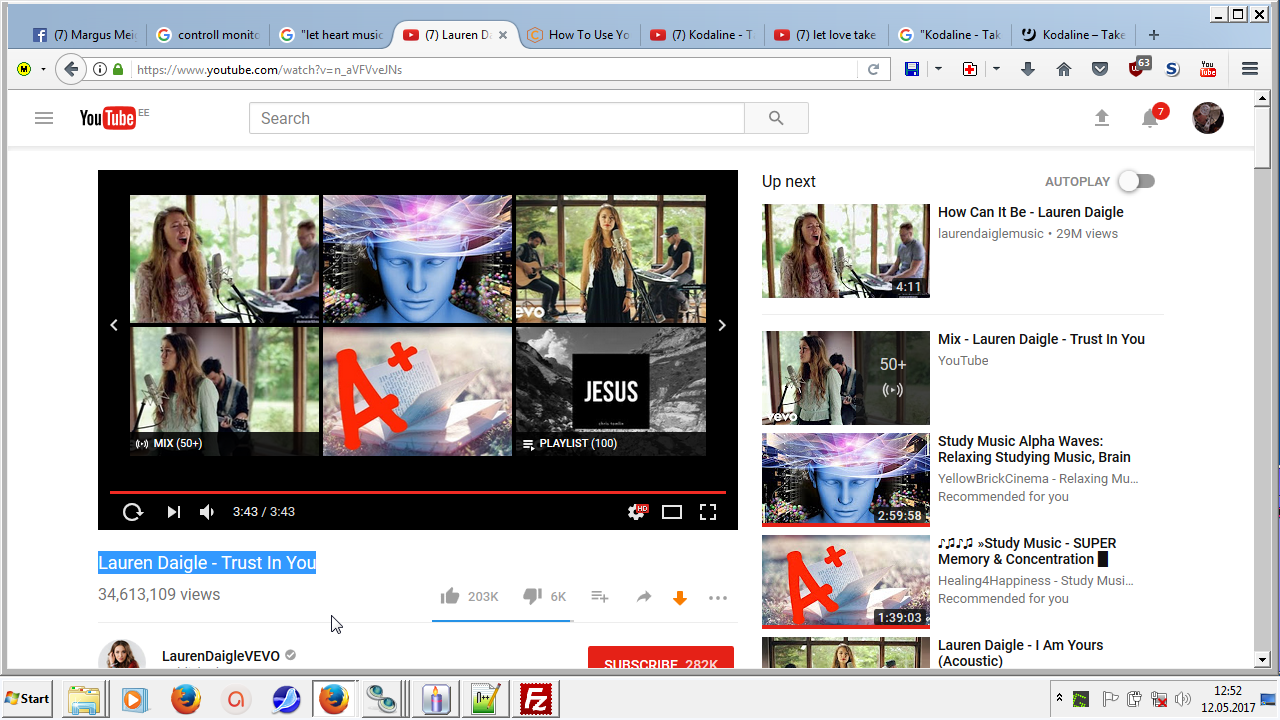
Task: Click the blue floppy save toolbar icon
Action: tap(912, 69)
